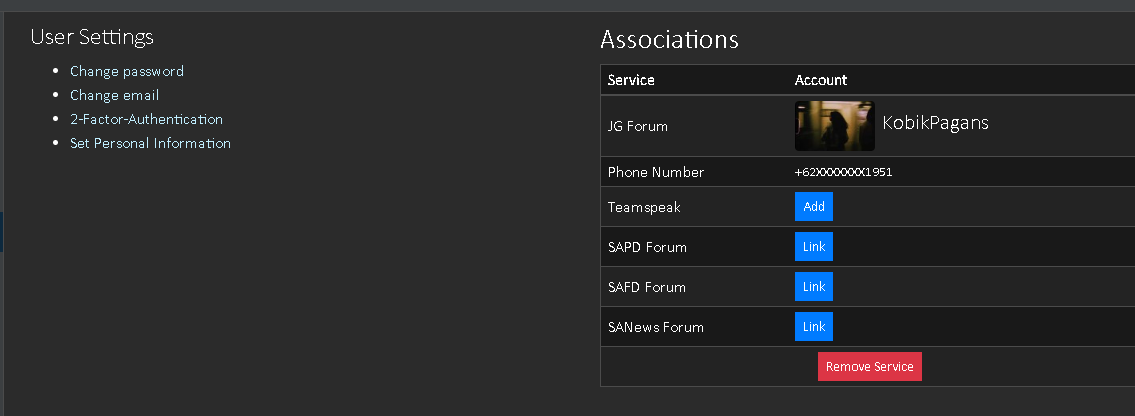Click the red Remove Service button
Viewport: 1135px width, 416px height.
(x=869, y=366)
